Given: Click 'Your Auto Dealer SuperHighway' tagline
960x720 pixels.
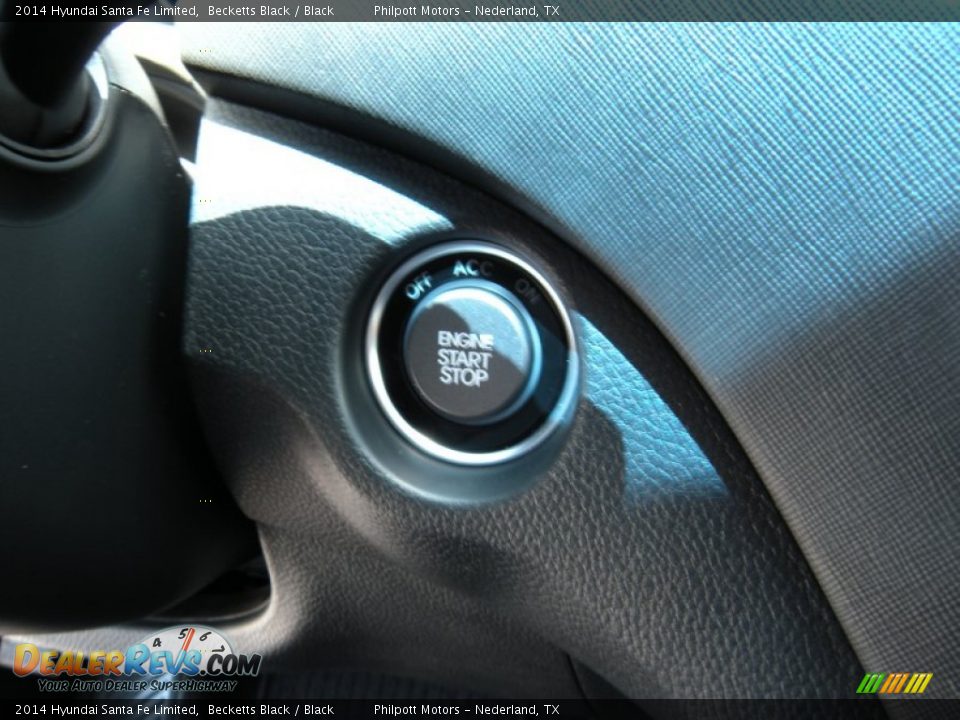Looking at the screenshot, I should [x=137, y=686].
